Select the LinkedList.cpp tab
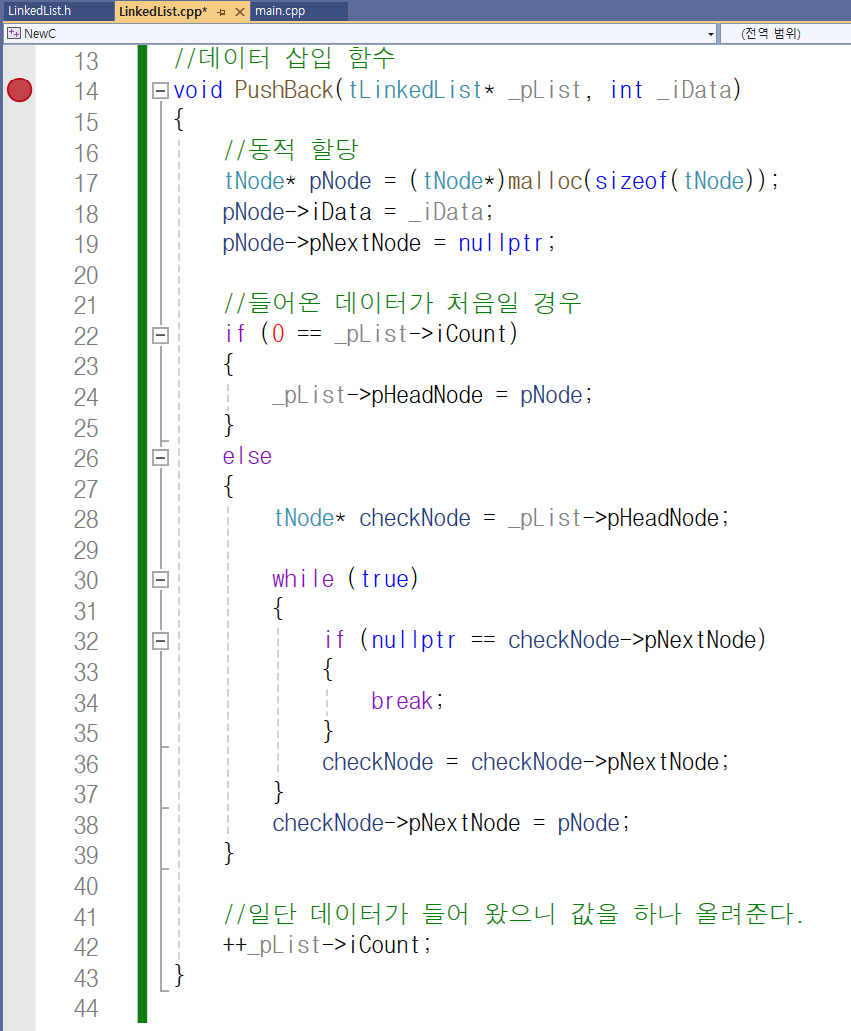The width and height of the screenshot is (851, 1031). (x=162, y=11)
